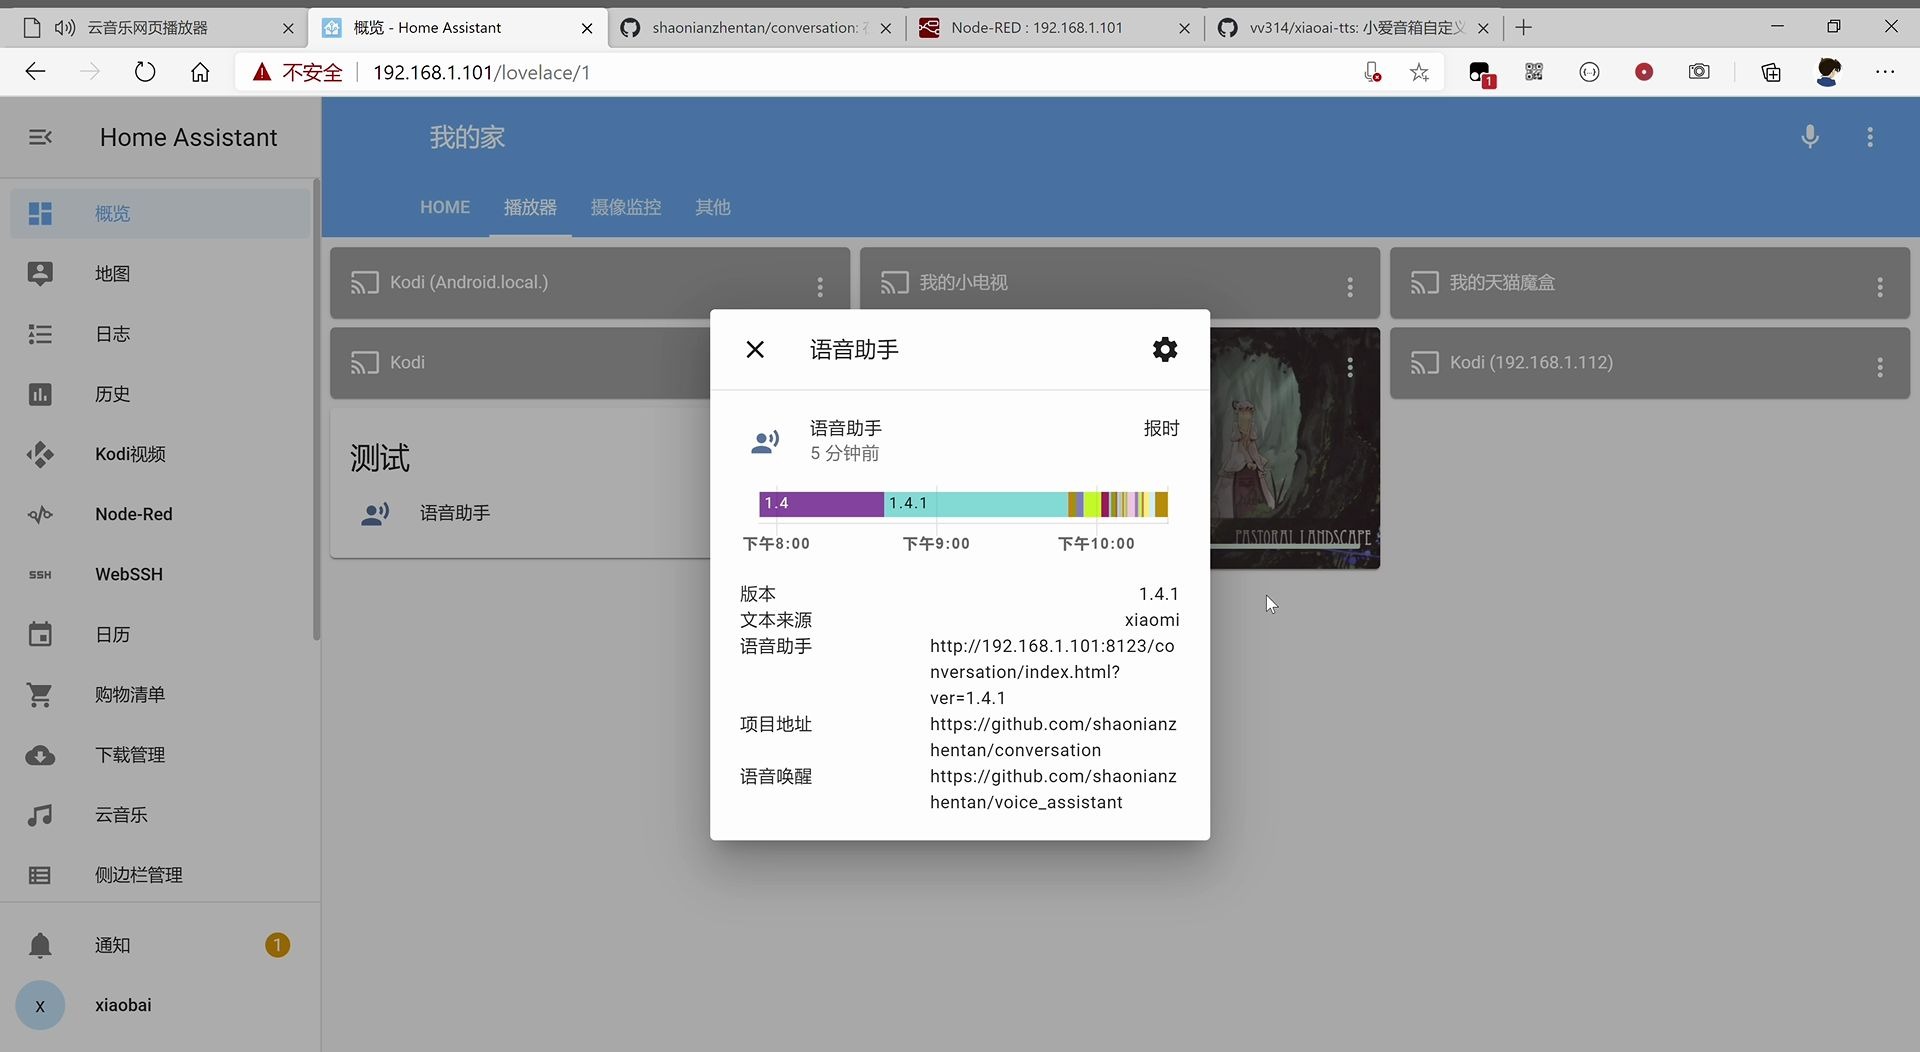Click the 云音乐 music note icon
The image size is (1920, 1052).
[x=40, y=815]
